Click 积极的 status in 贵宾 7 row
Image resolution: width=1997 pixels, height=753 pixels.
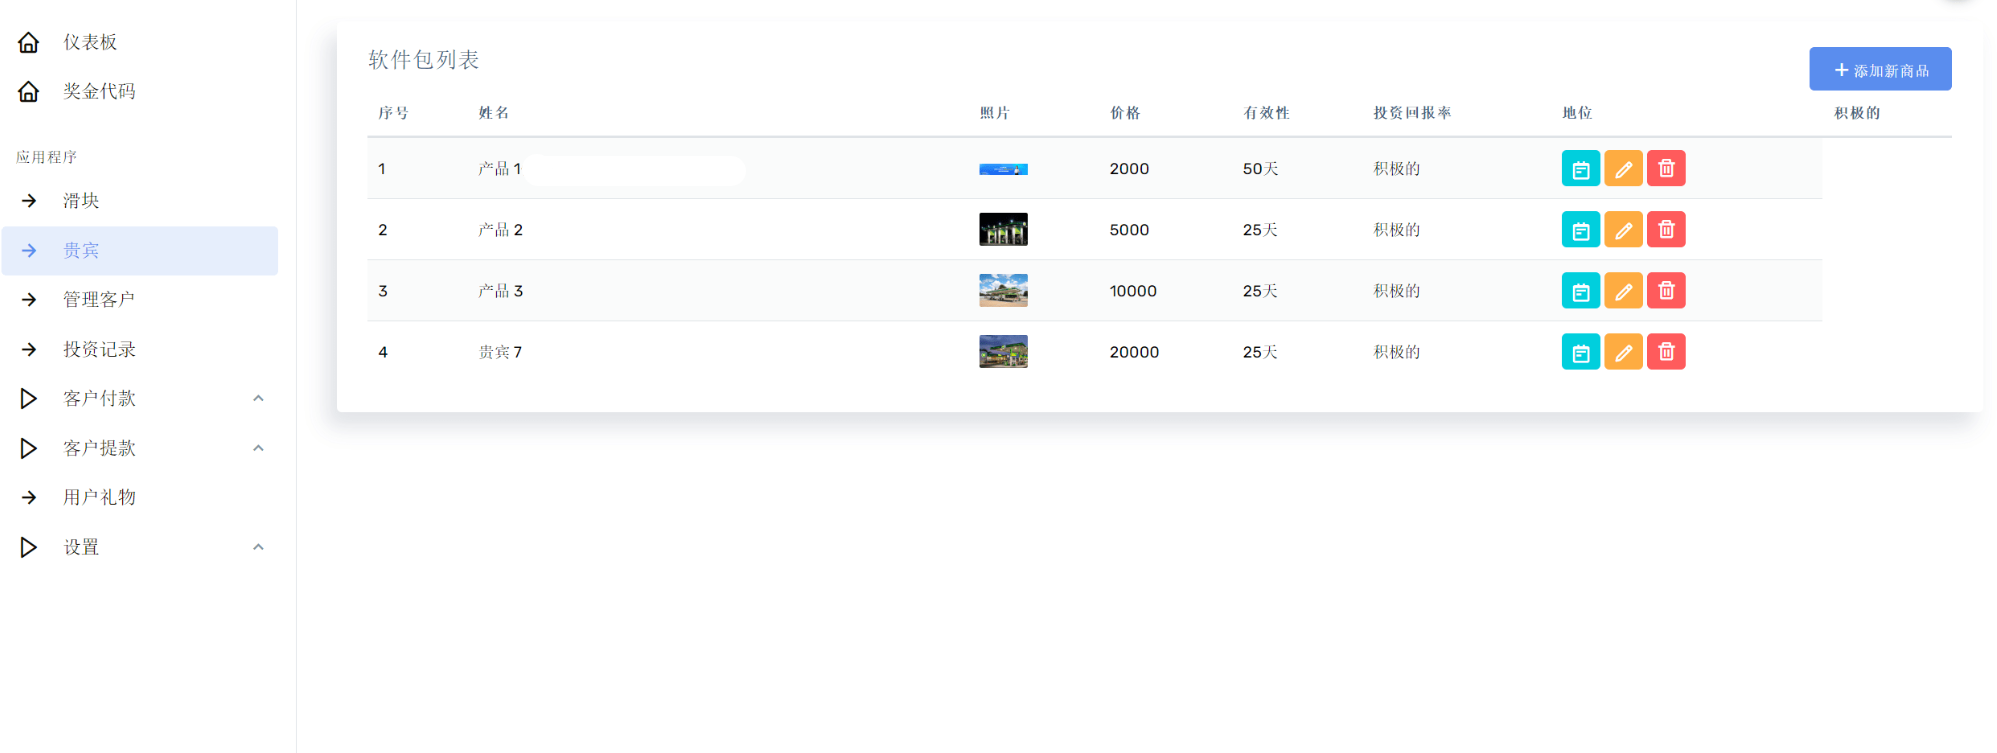[1396, 352]
